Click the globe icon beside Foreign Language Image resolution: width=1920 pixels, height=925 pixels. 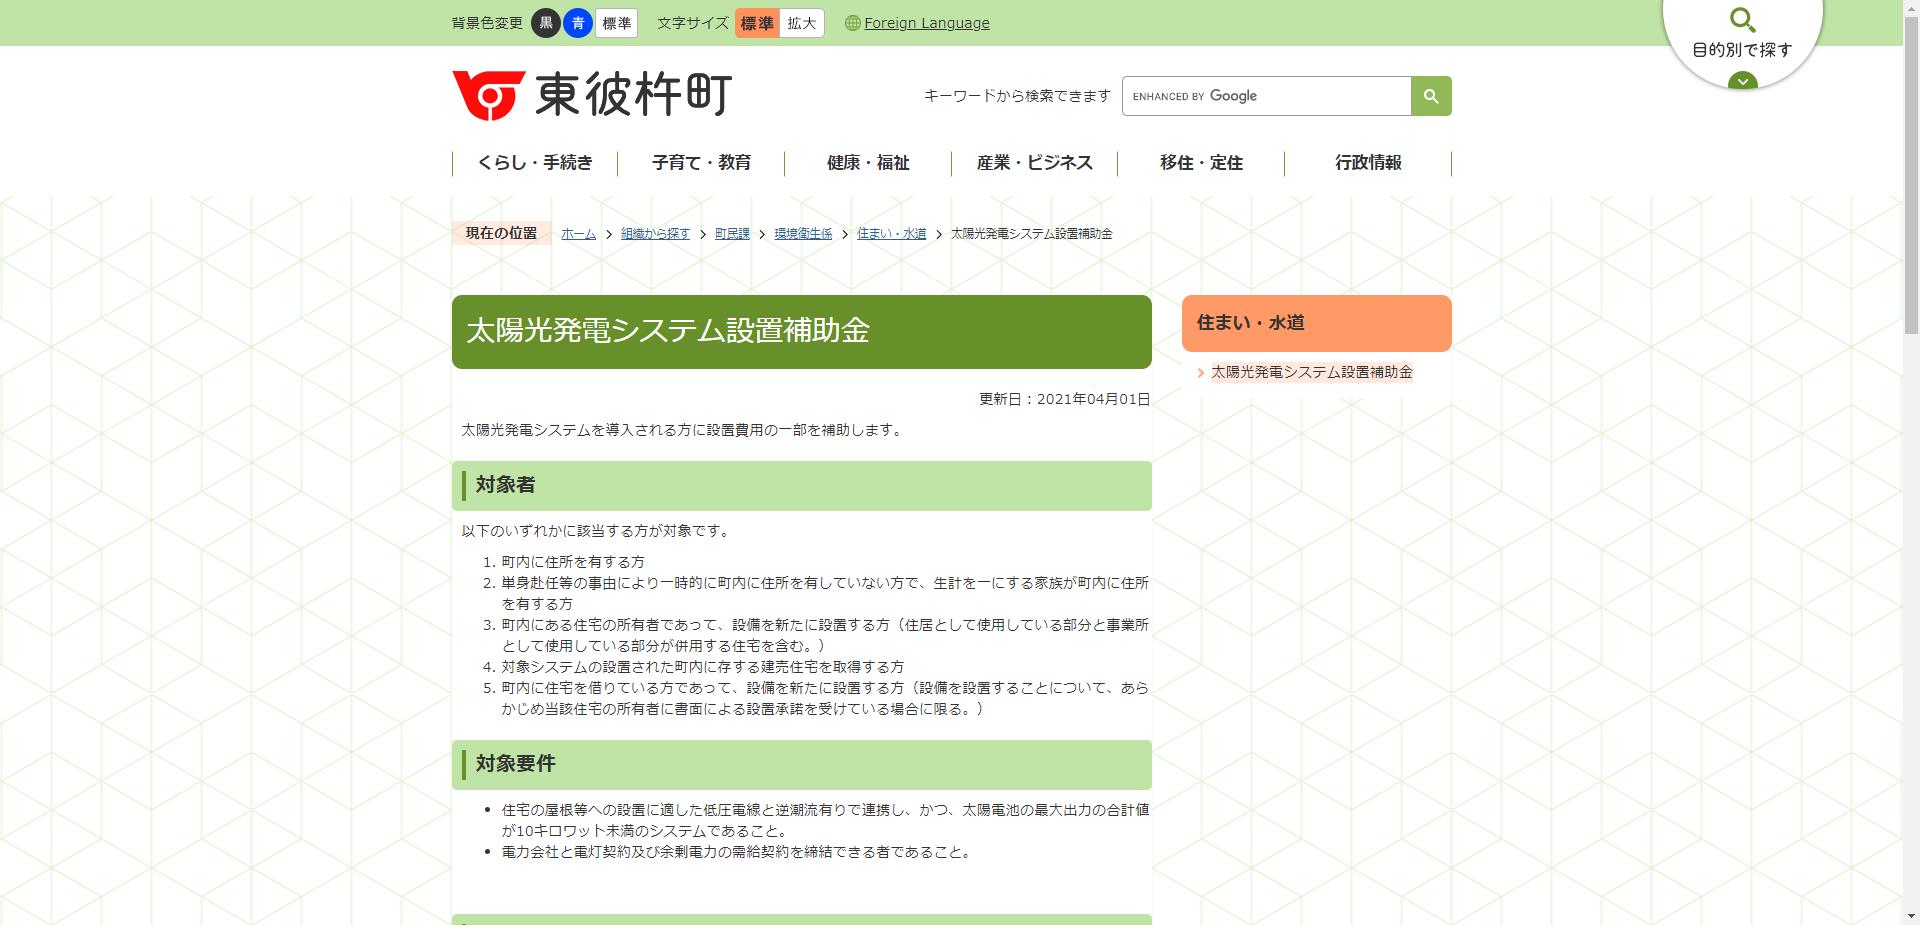pos(851,22)
